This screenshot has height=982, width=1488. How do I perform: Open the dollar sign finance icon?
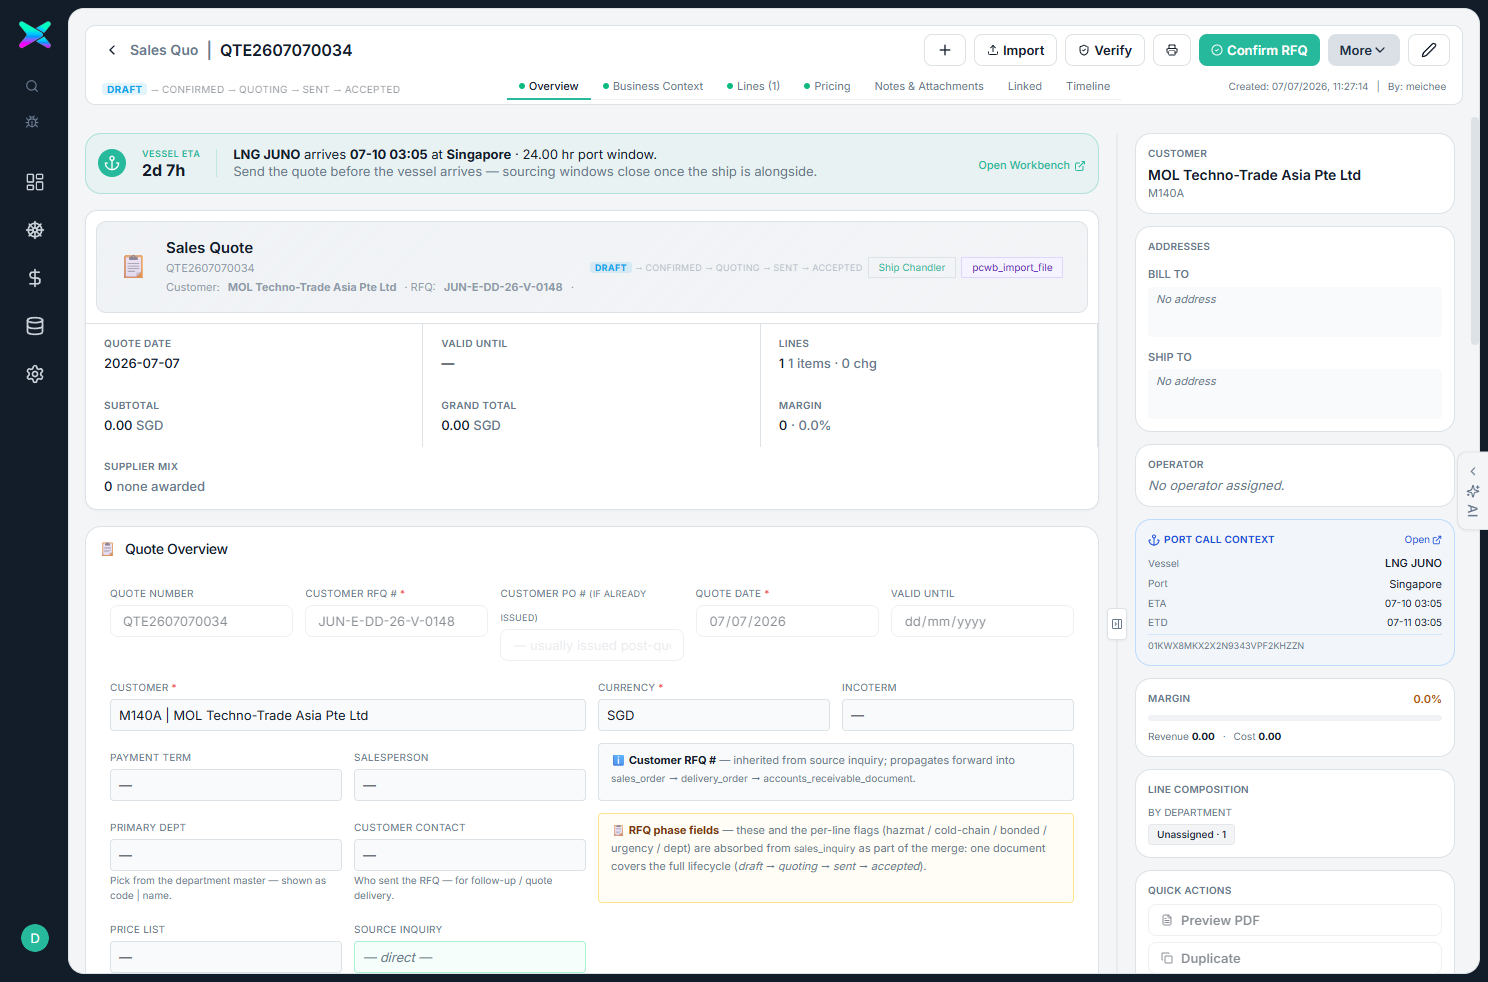[x=35, y=278]
